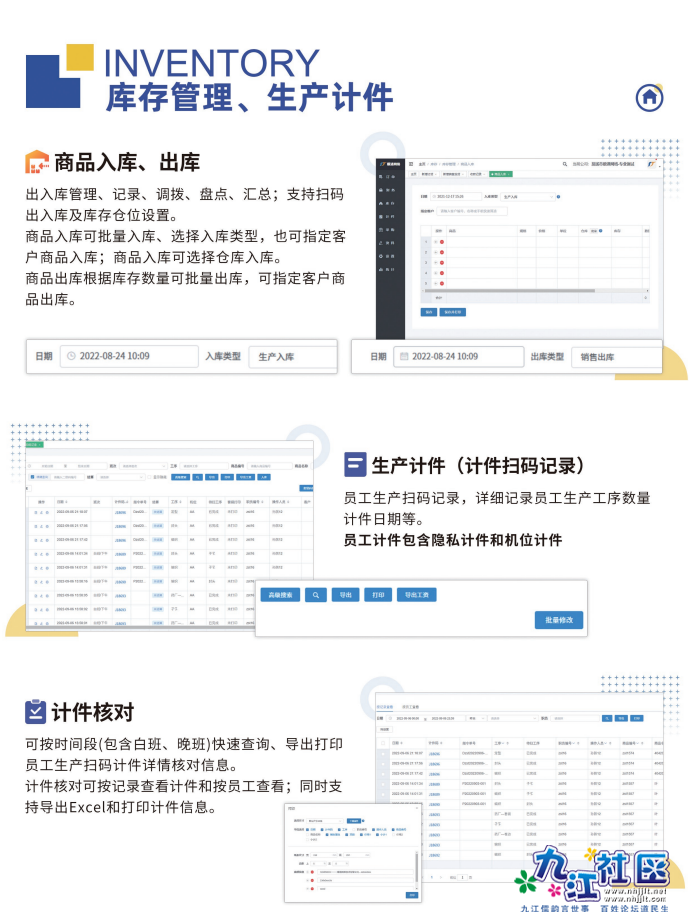
Task: Go to next page with pagination arrow
Action: tap(441, 877)
